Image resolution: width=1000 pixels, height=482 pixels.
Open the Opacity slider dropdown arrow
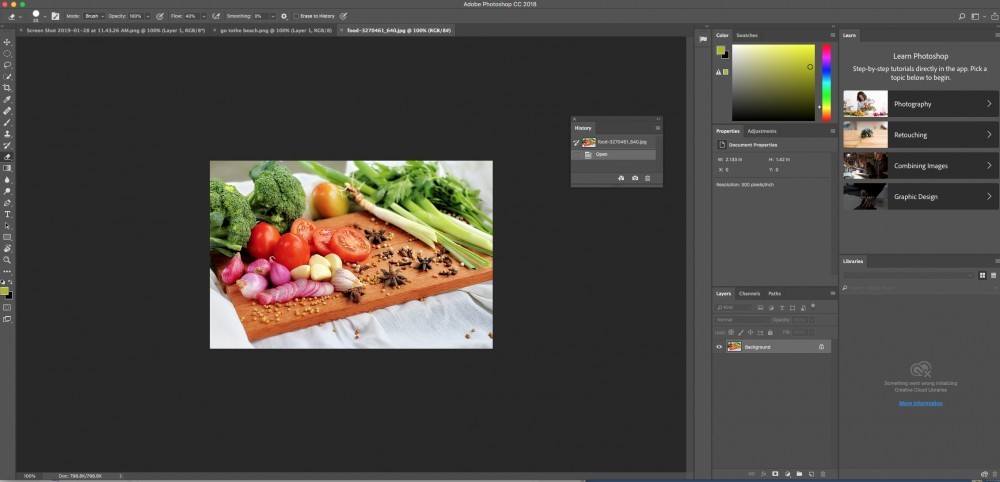(148, 16)
